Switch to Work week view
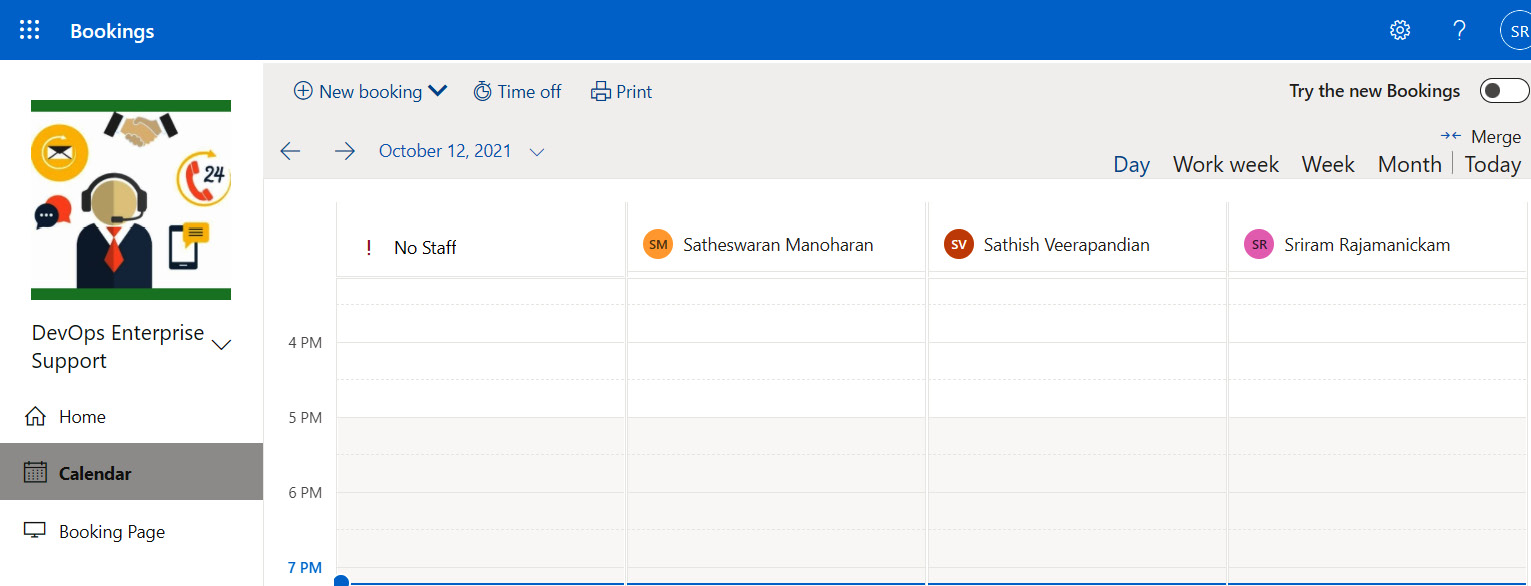 pyautogui.click(x=1225, y=164)
